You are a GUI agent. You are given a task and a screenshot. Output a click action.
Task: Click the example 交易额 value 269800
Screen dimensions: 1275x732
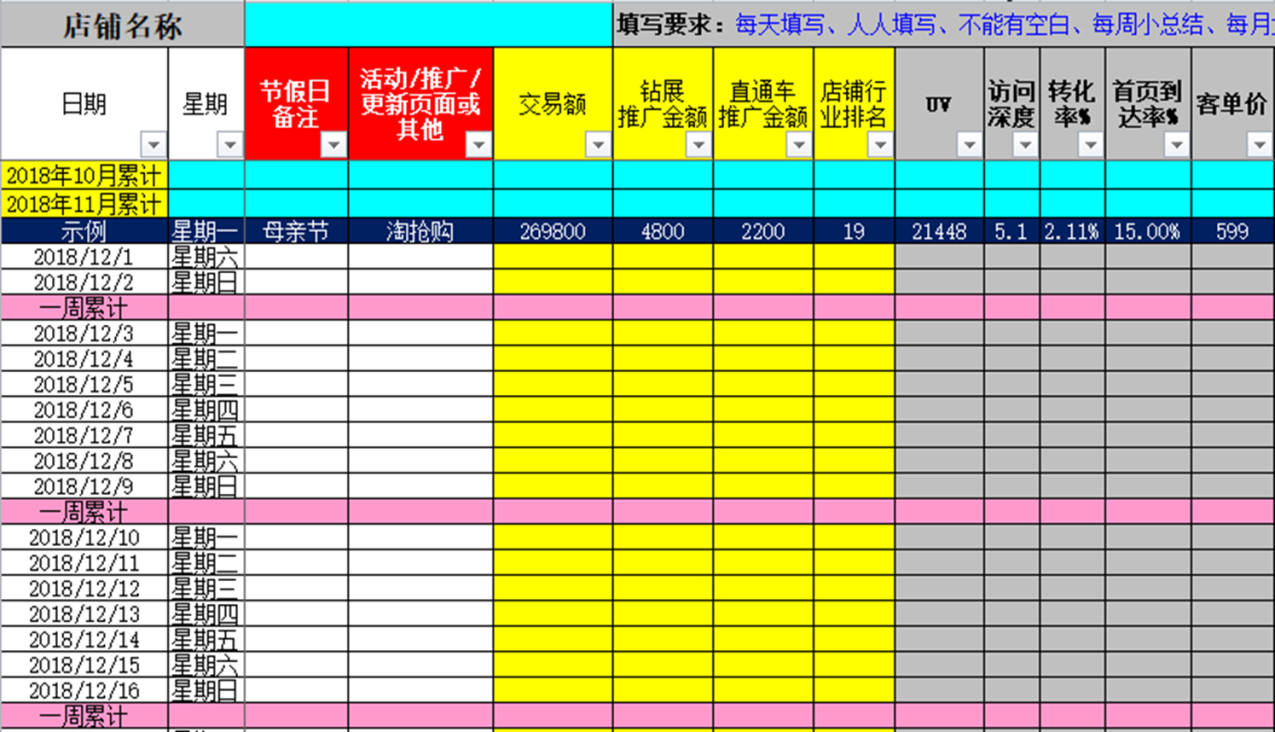tap(553, 232)
